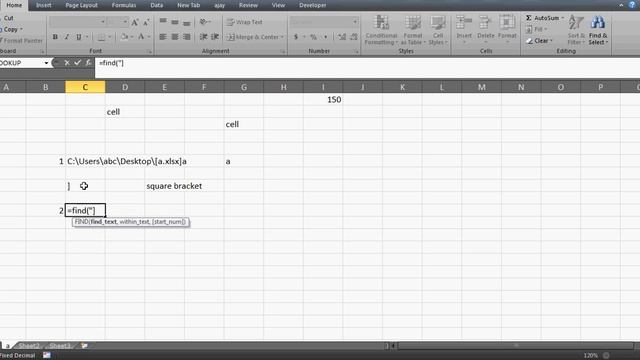The image size is (640, 360).
Task: Click Insert Worksheet tab icon
Action: (84, 346)
